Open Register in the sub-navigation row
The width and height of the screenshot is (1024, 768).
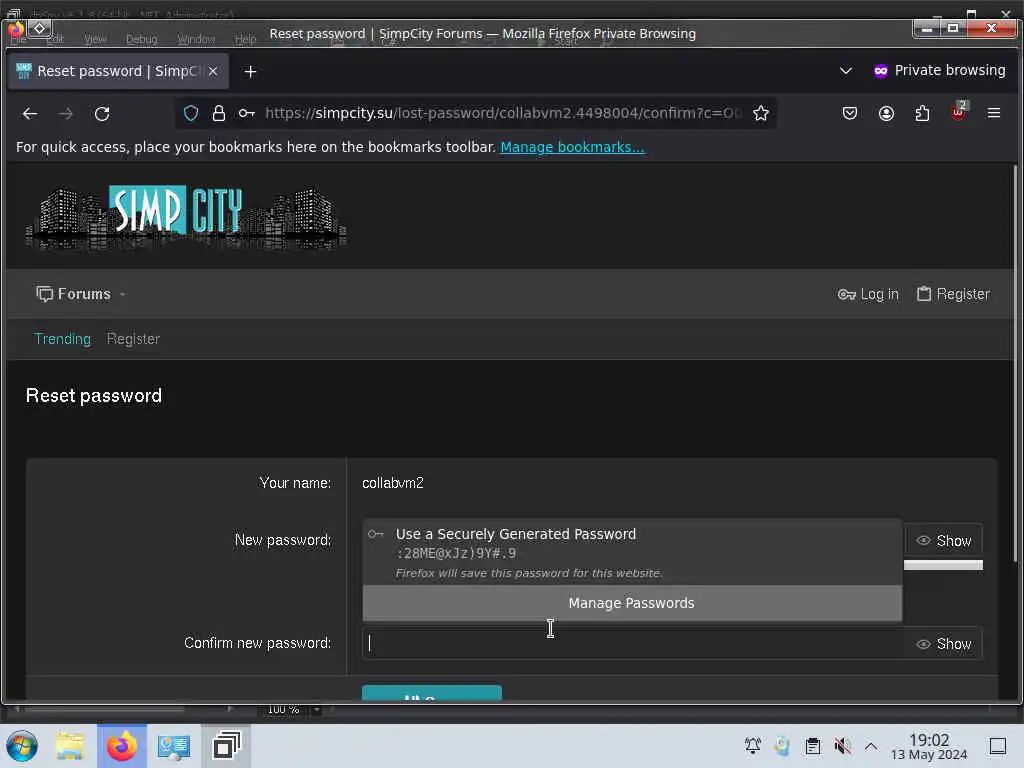click(133, 339)
